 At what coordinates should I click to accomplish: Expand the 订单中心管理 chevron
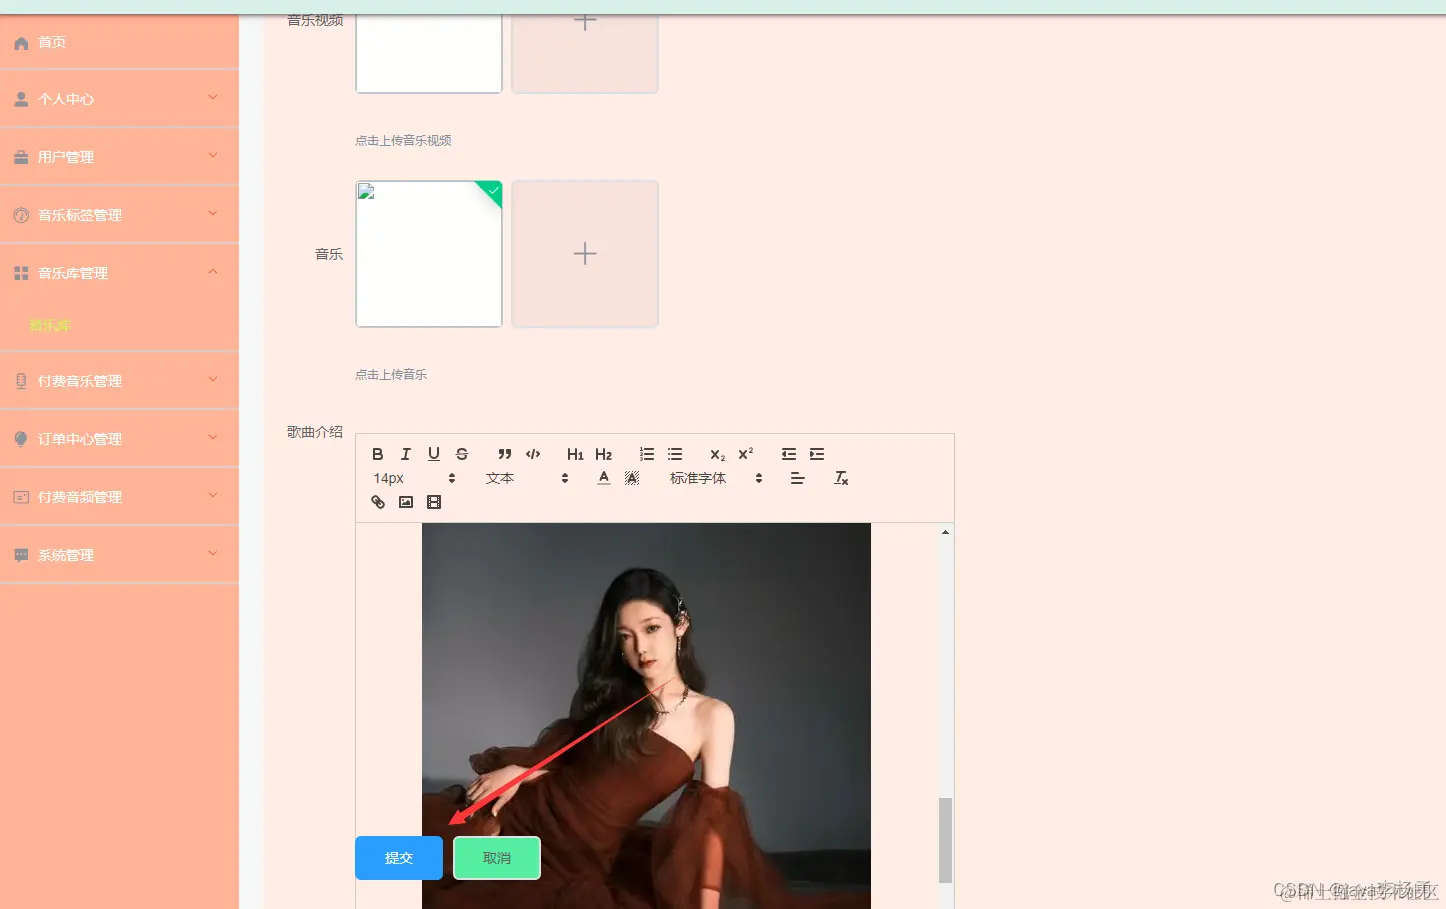[212, 437]
